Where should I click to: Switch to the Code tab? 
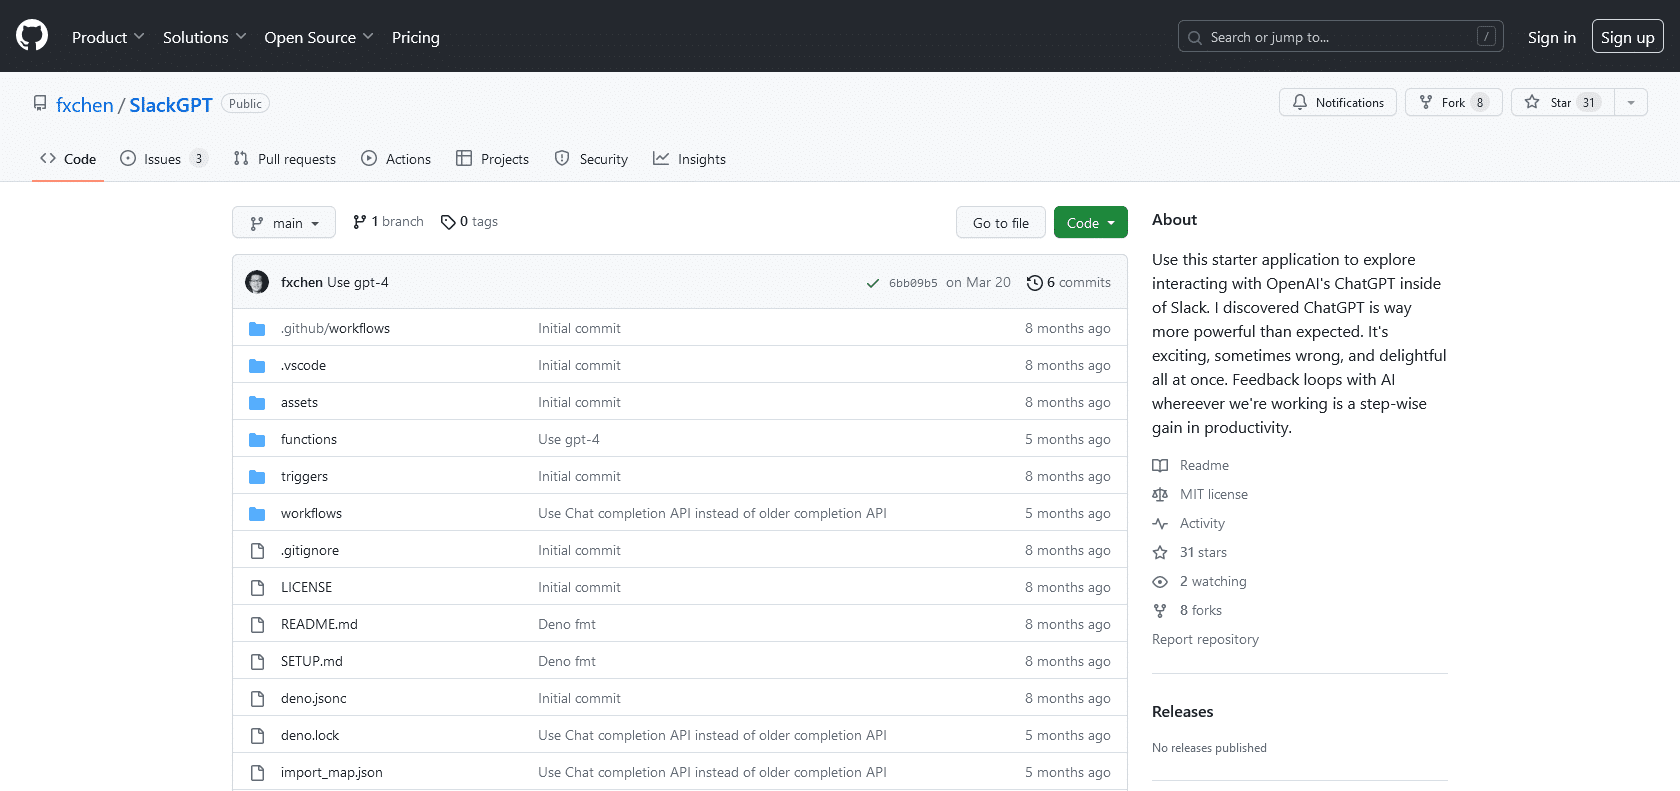pyautogui.click(x=68, y=159)
